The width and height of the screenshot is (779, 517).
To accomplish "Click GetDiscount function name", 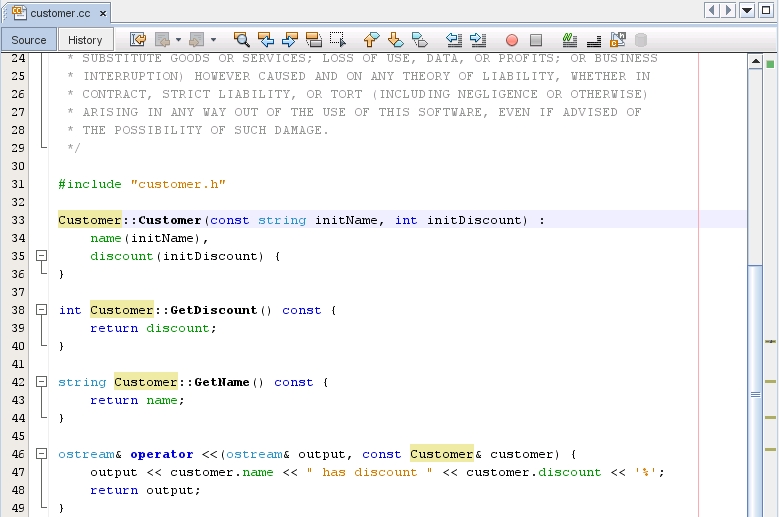I will tap(214, 310).
